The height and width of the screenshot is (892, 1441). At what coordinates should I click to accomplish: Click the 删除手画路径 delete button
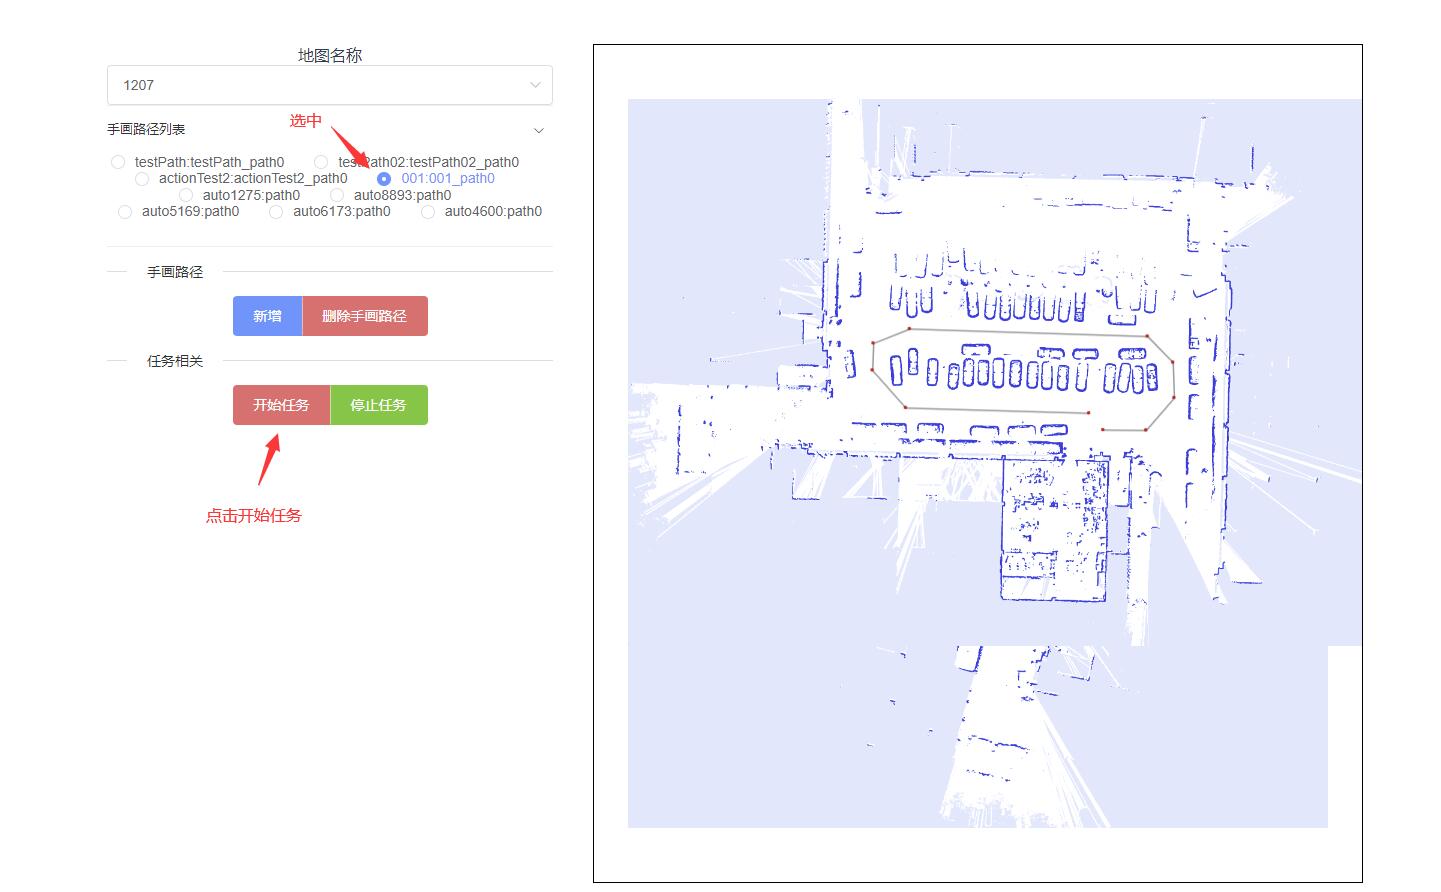(365, 315)
